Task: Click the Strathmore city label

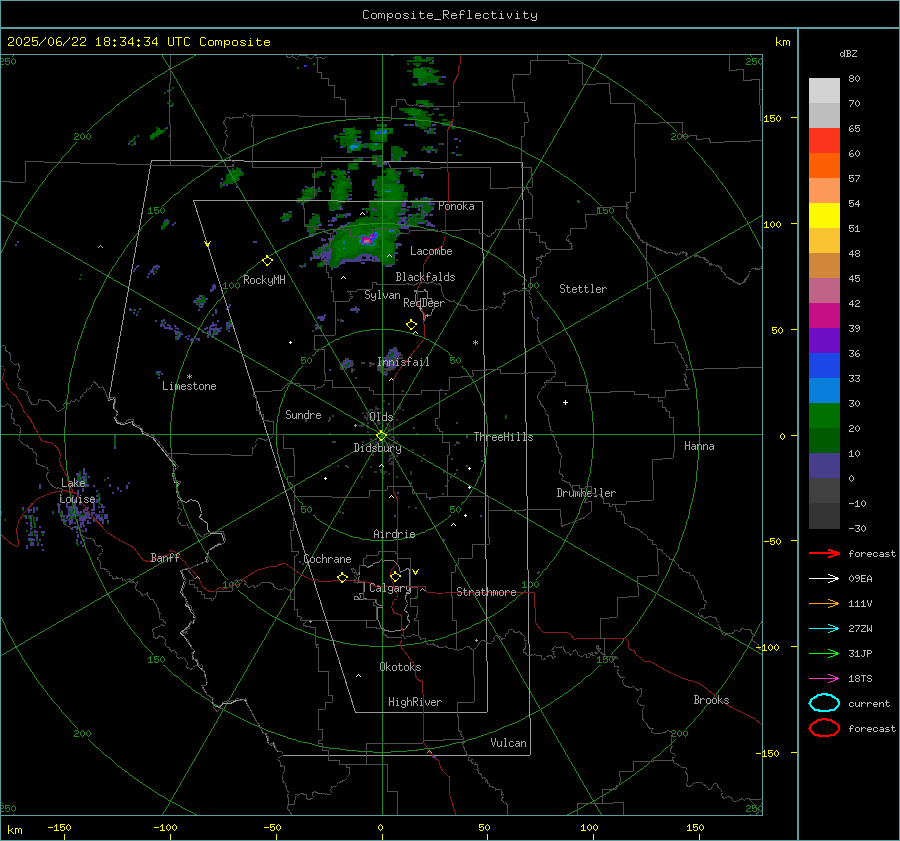Action: [x=486, y=592]
